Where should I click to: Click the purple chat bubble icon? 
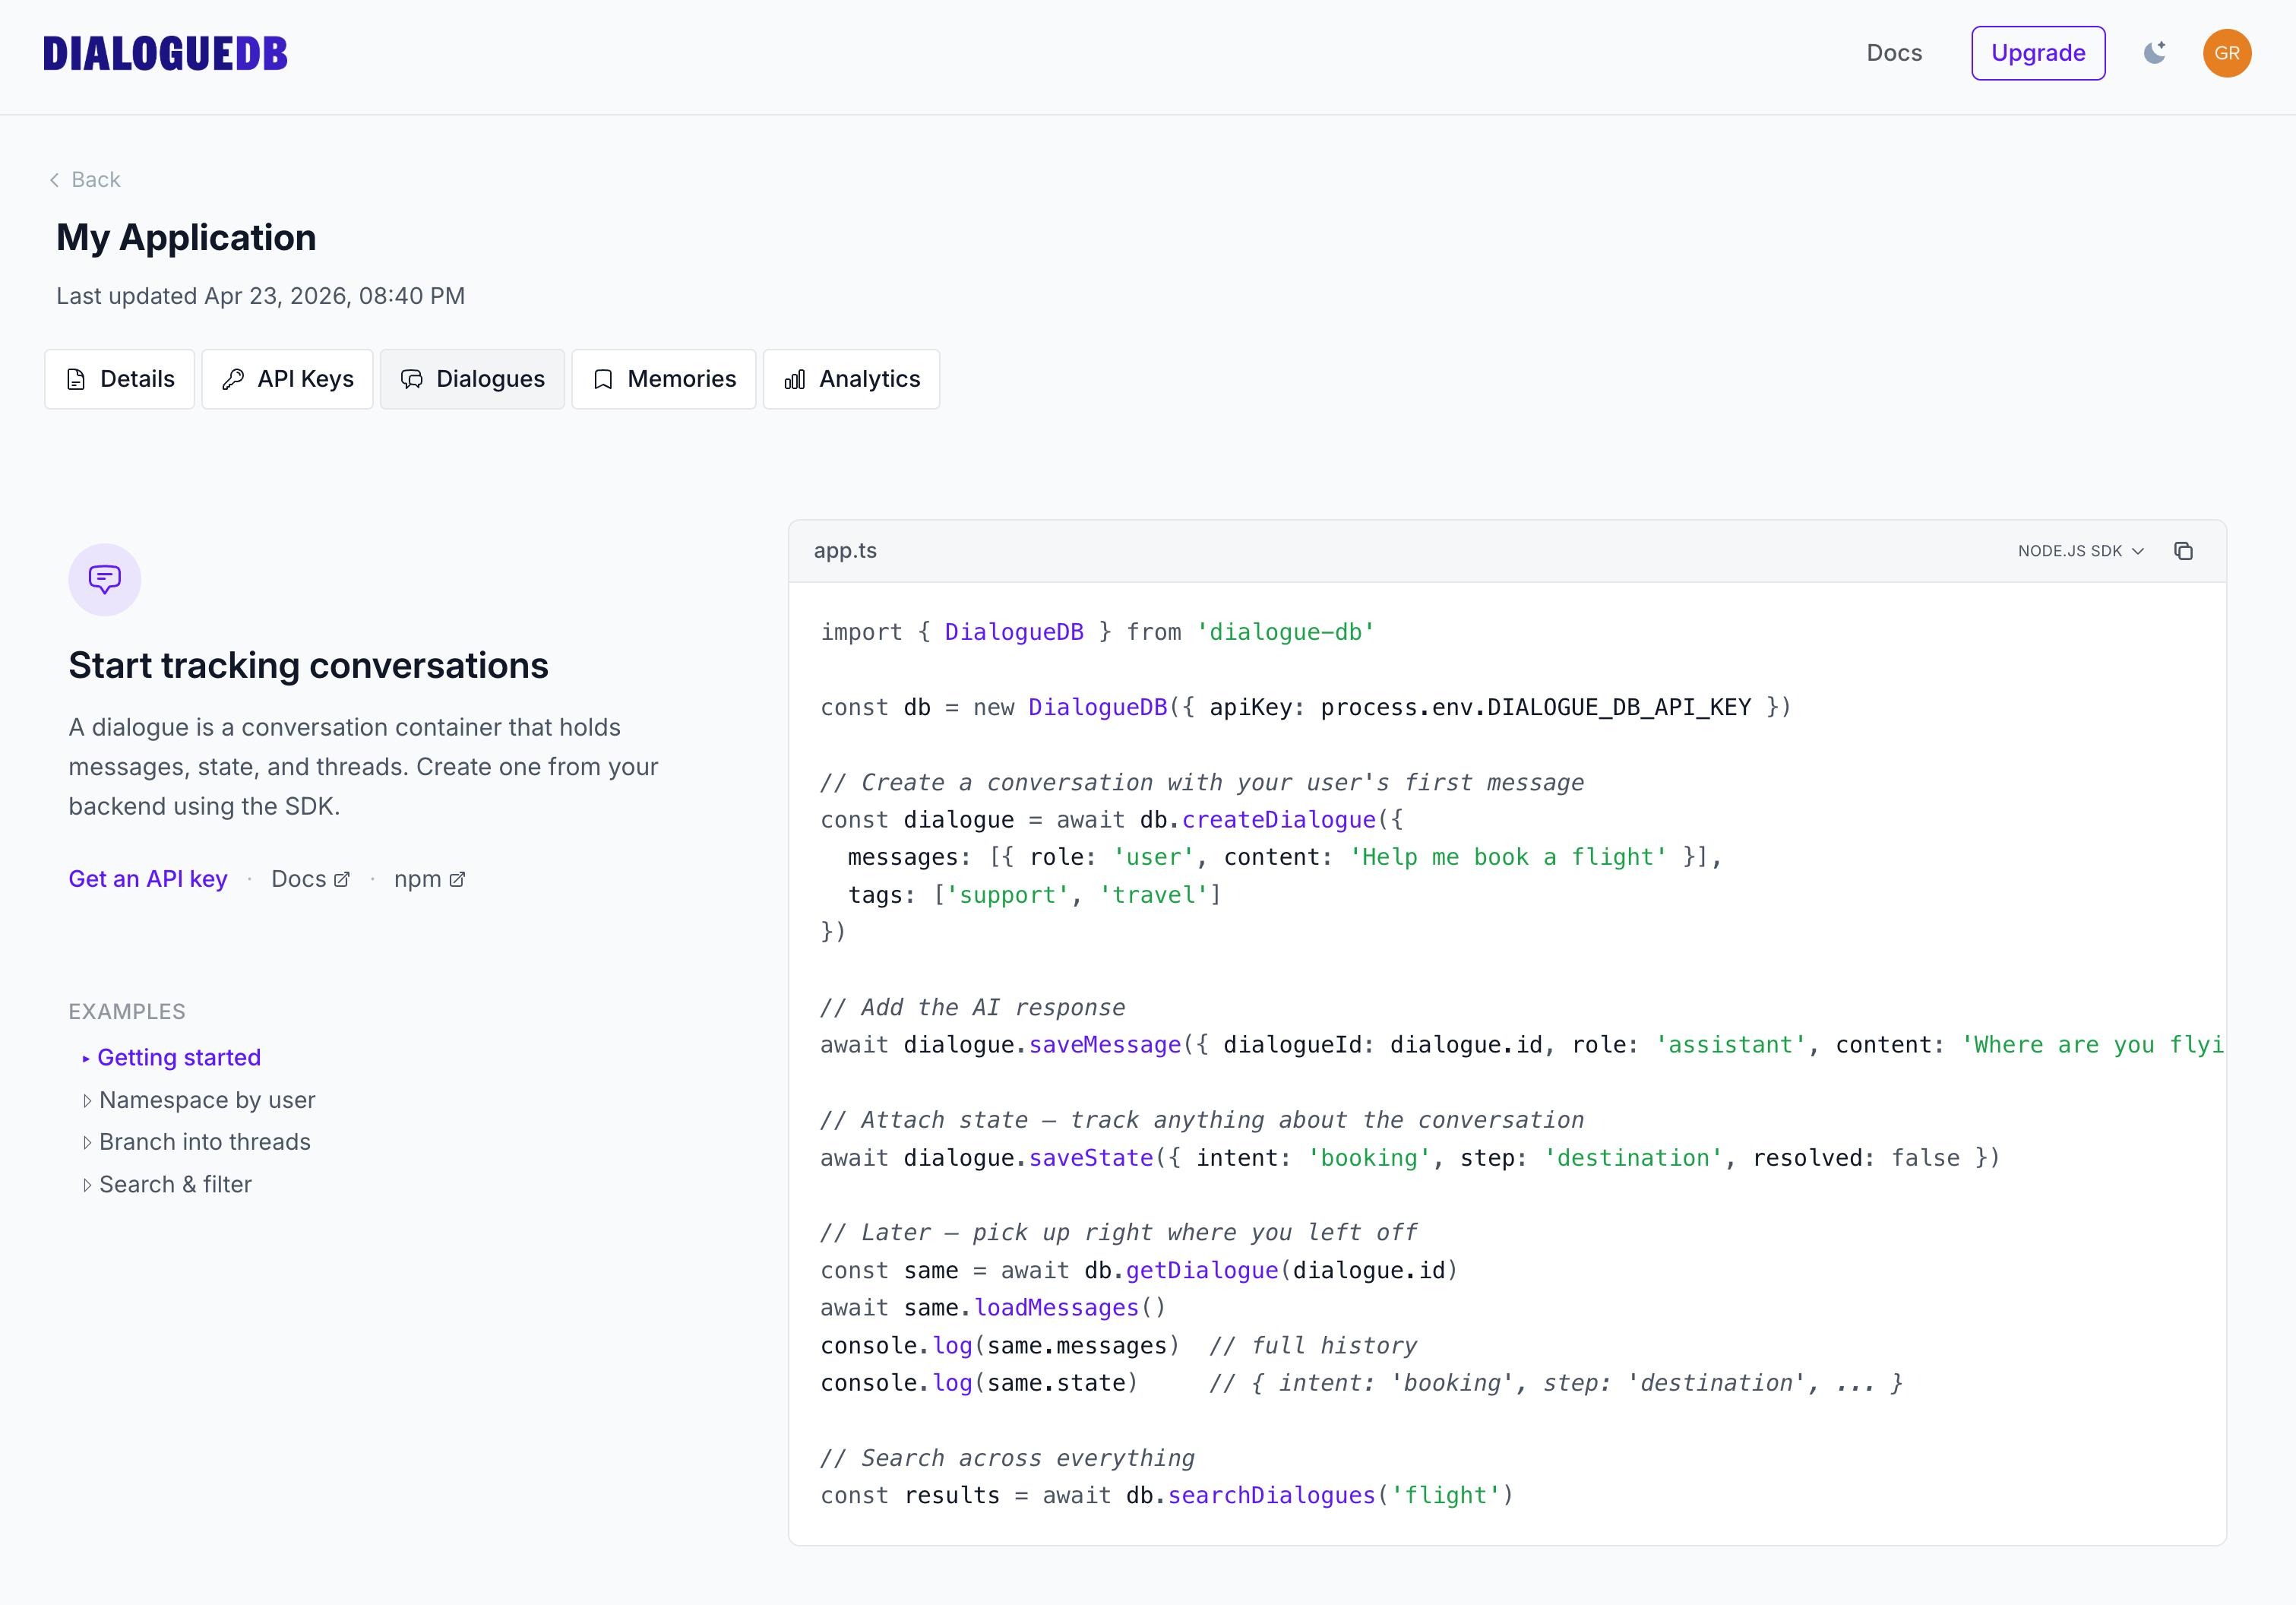click(105, 579)
